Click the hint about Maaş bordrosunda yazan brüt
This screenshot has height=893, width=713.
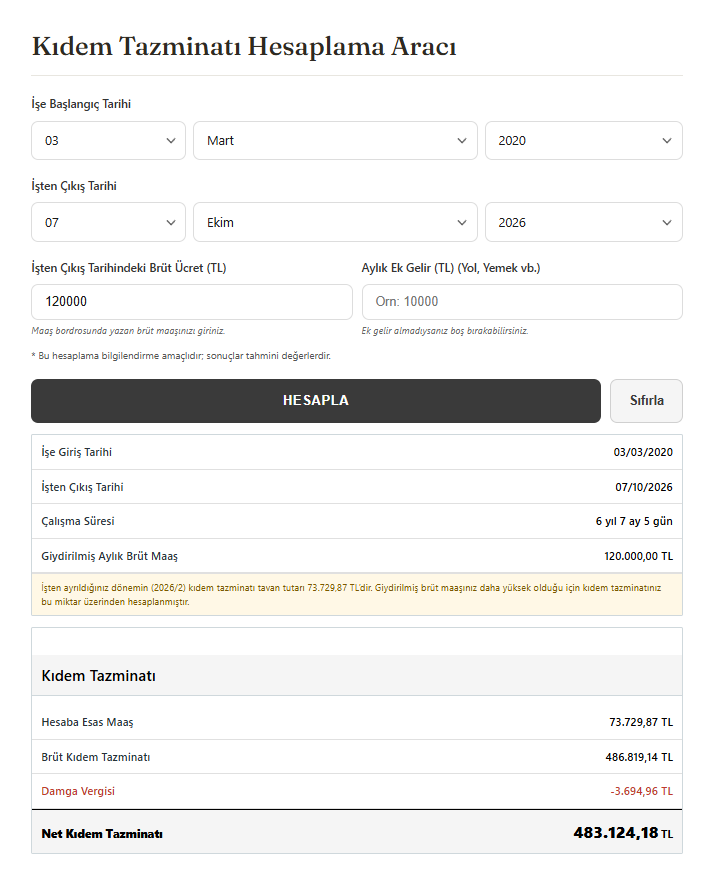pos(128,331)
